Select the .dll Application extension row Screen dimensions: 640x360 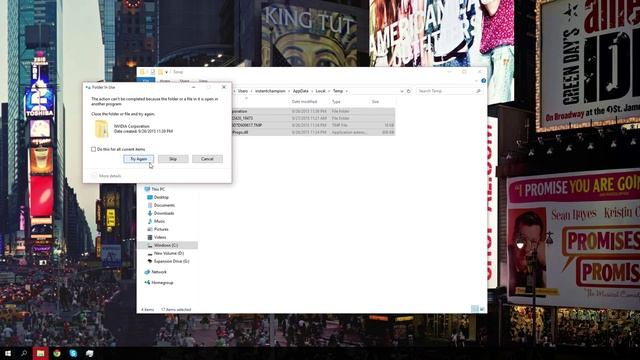coord(313,132)
